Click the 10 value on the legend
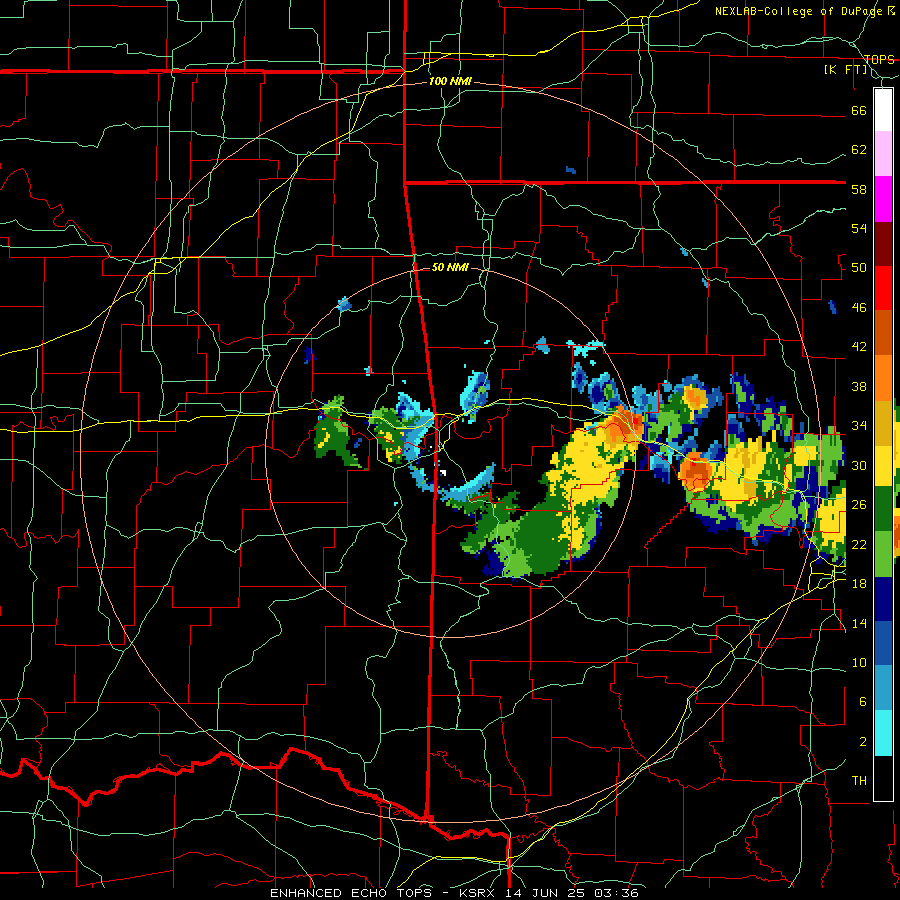 [859, 662]
